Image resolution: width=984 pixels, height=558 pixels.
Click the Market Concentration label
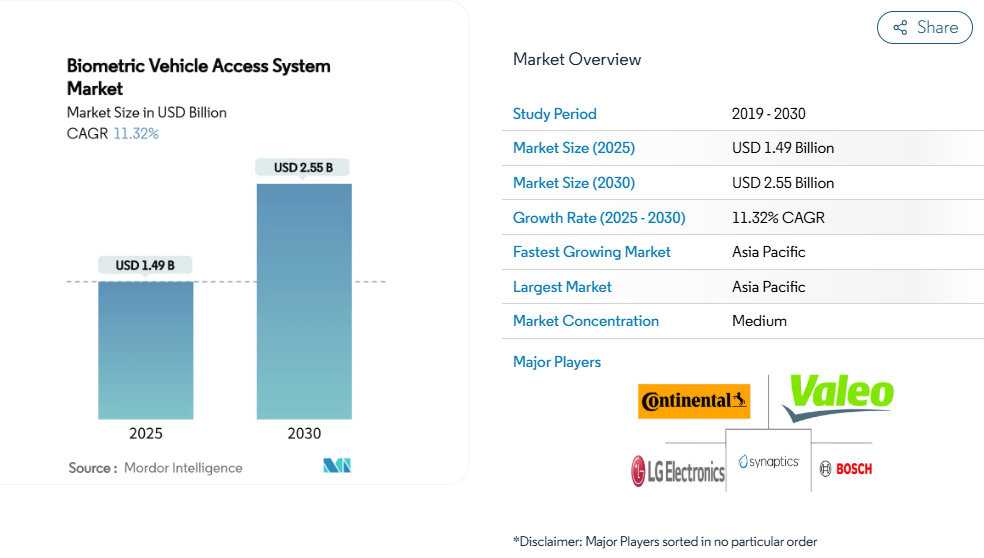click(585, 321)
